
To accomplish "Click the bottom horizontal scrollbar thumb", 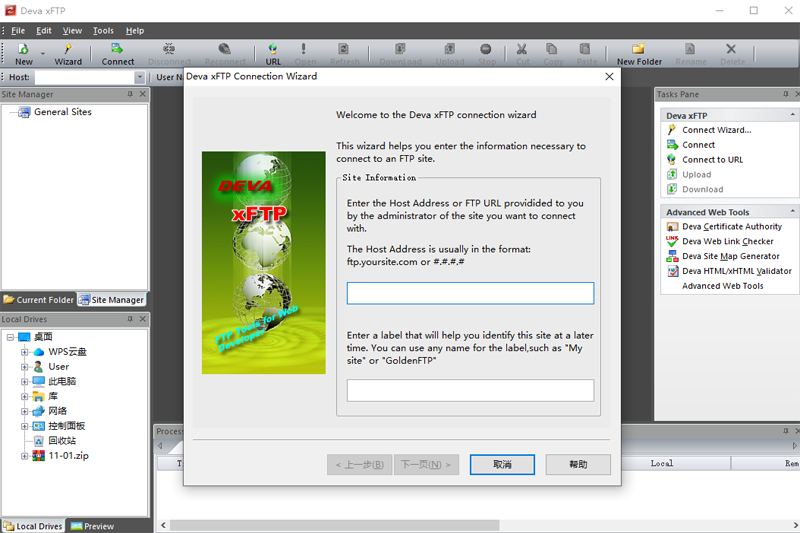I will (334, 525).
